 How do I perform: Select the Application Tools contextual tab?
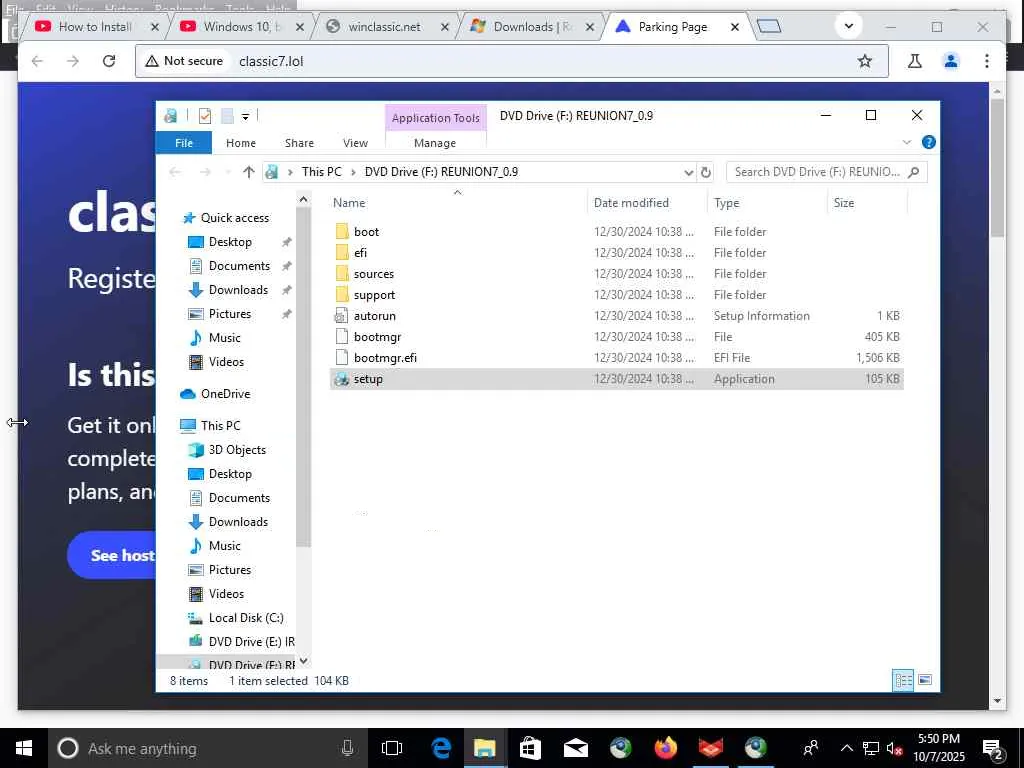click(436, 118)
